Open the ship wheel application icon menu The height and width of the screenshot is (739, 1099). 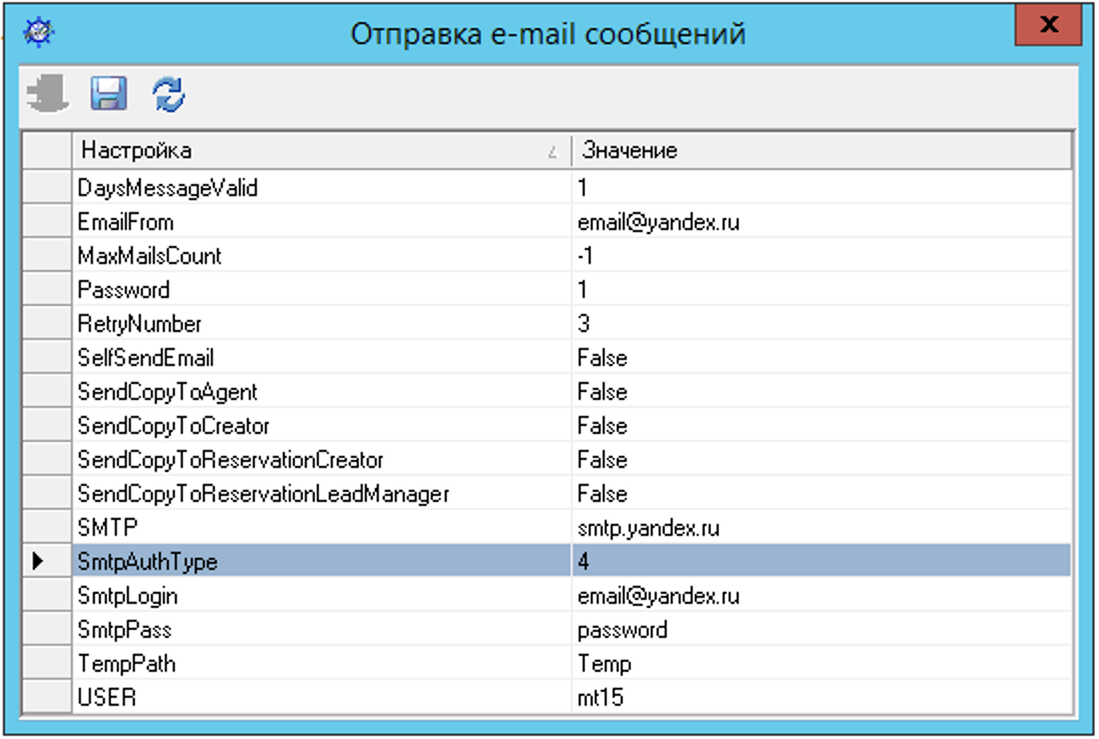(x=38, y=32)
